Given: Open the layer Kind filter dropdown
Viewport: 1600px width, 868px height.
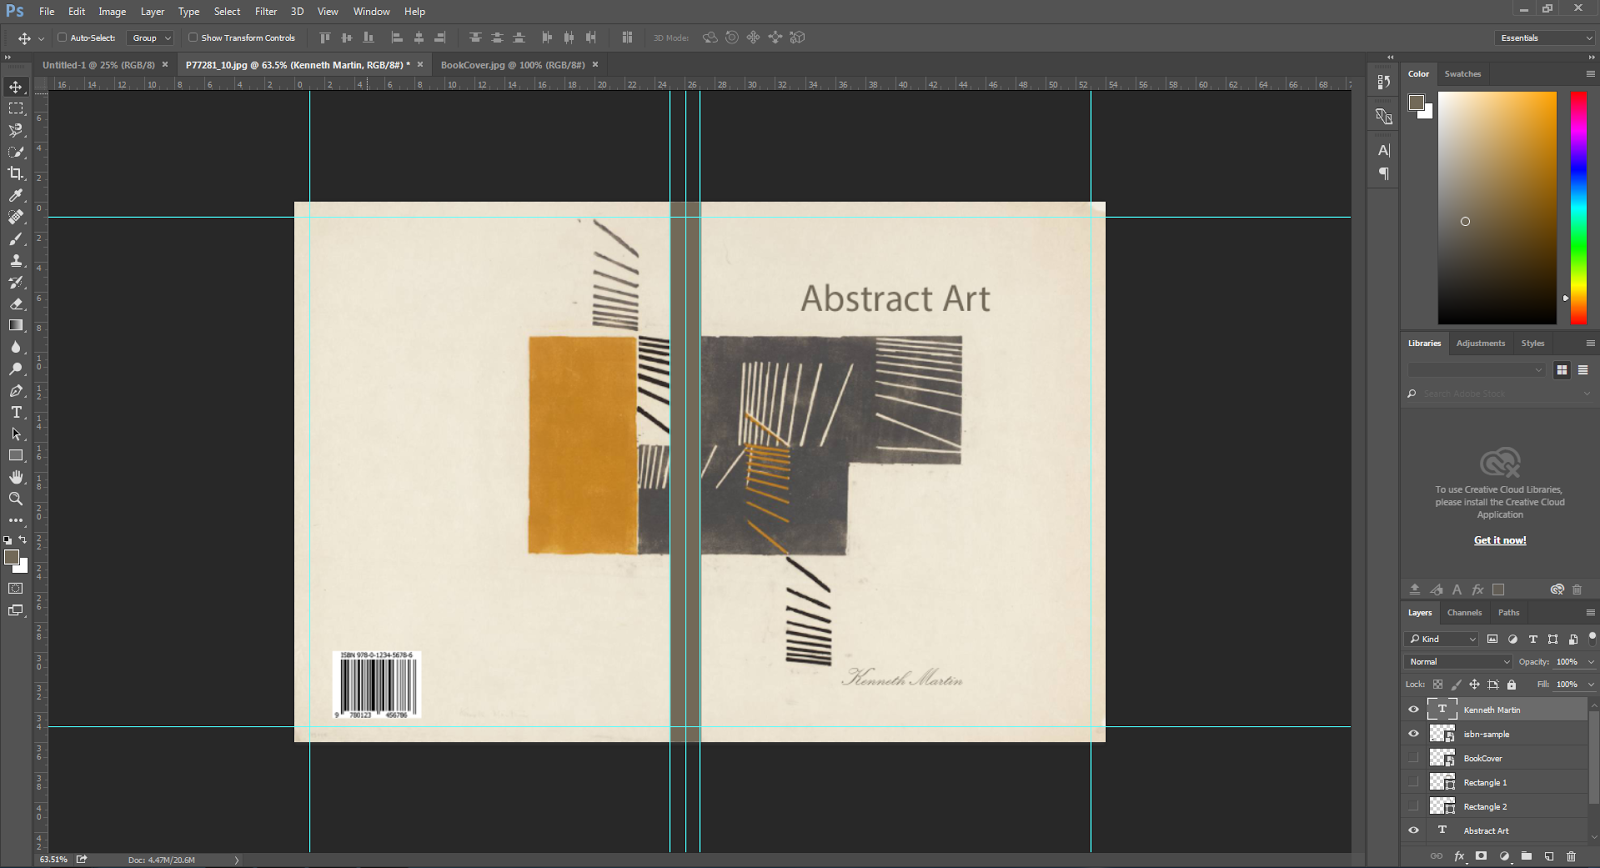Looking at the screenshot, I should [x=1441, y=639].
